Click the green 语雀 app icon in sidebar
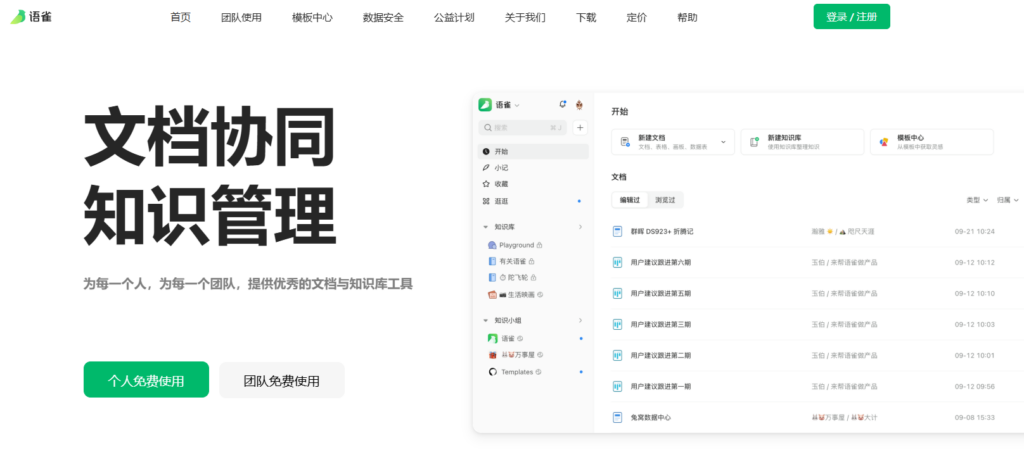The image size is (1024, 464). click(485, 105)
